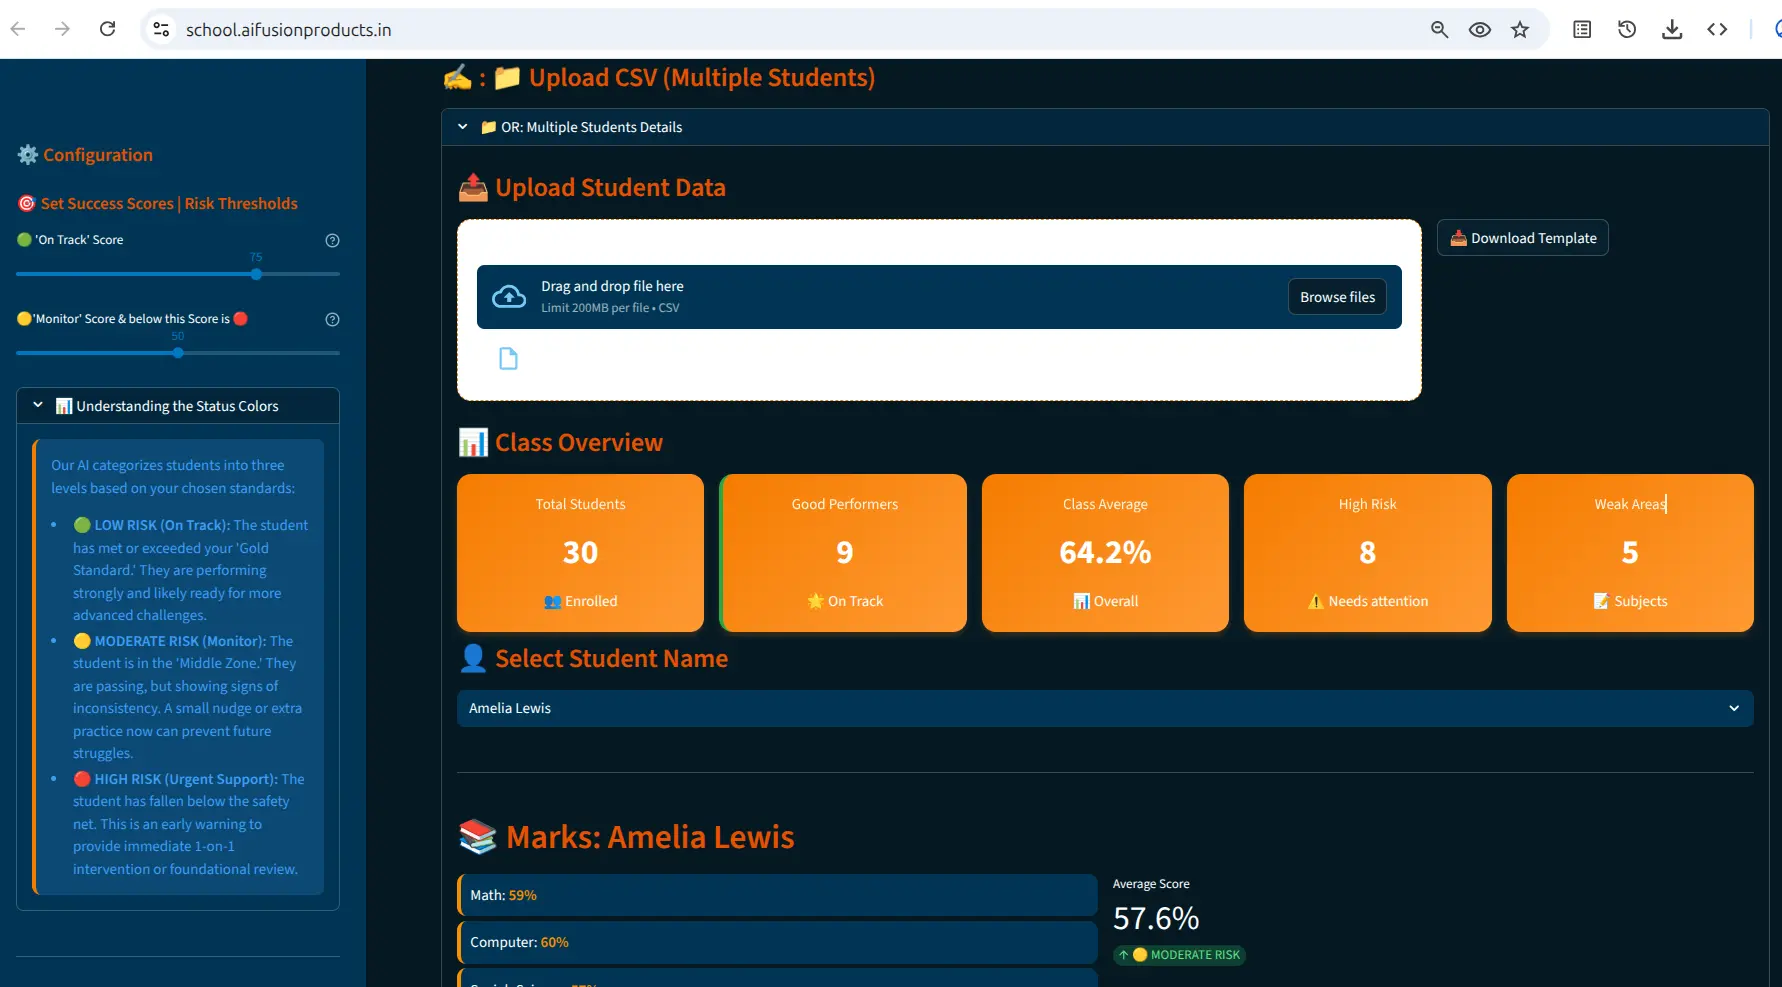
Task: Click the Class Average 64.2% value
Action: (1105, 553)
